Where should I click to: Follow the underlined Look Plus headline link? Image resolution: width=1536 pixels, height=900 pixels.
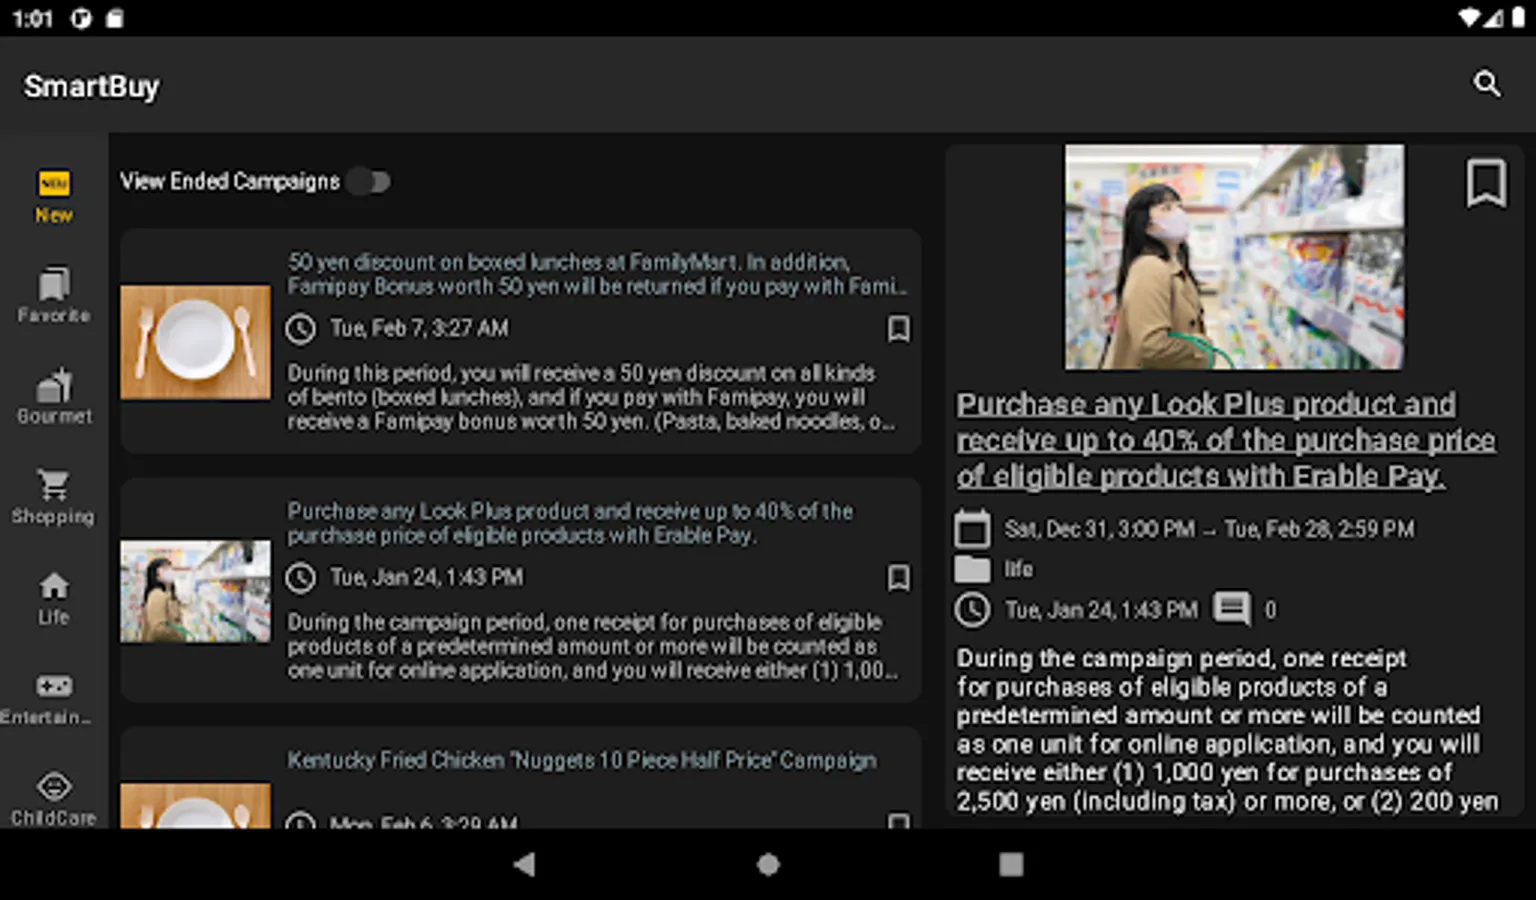[1226, 440]
